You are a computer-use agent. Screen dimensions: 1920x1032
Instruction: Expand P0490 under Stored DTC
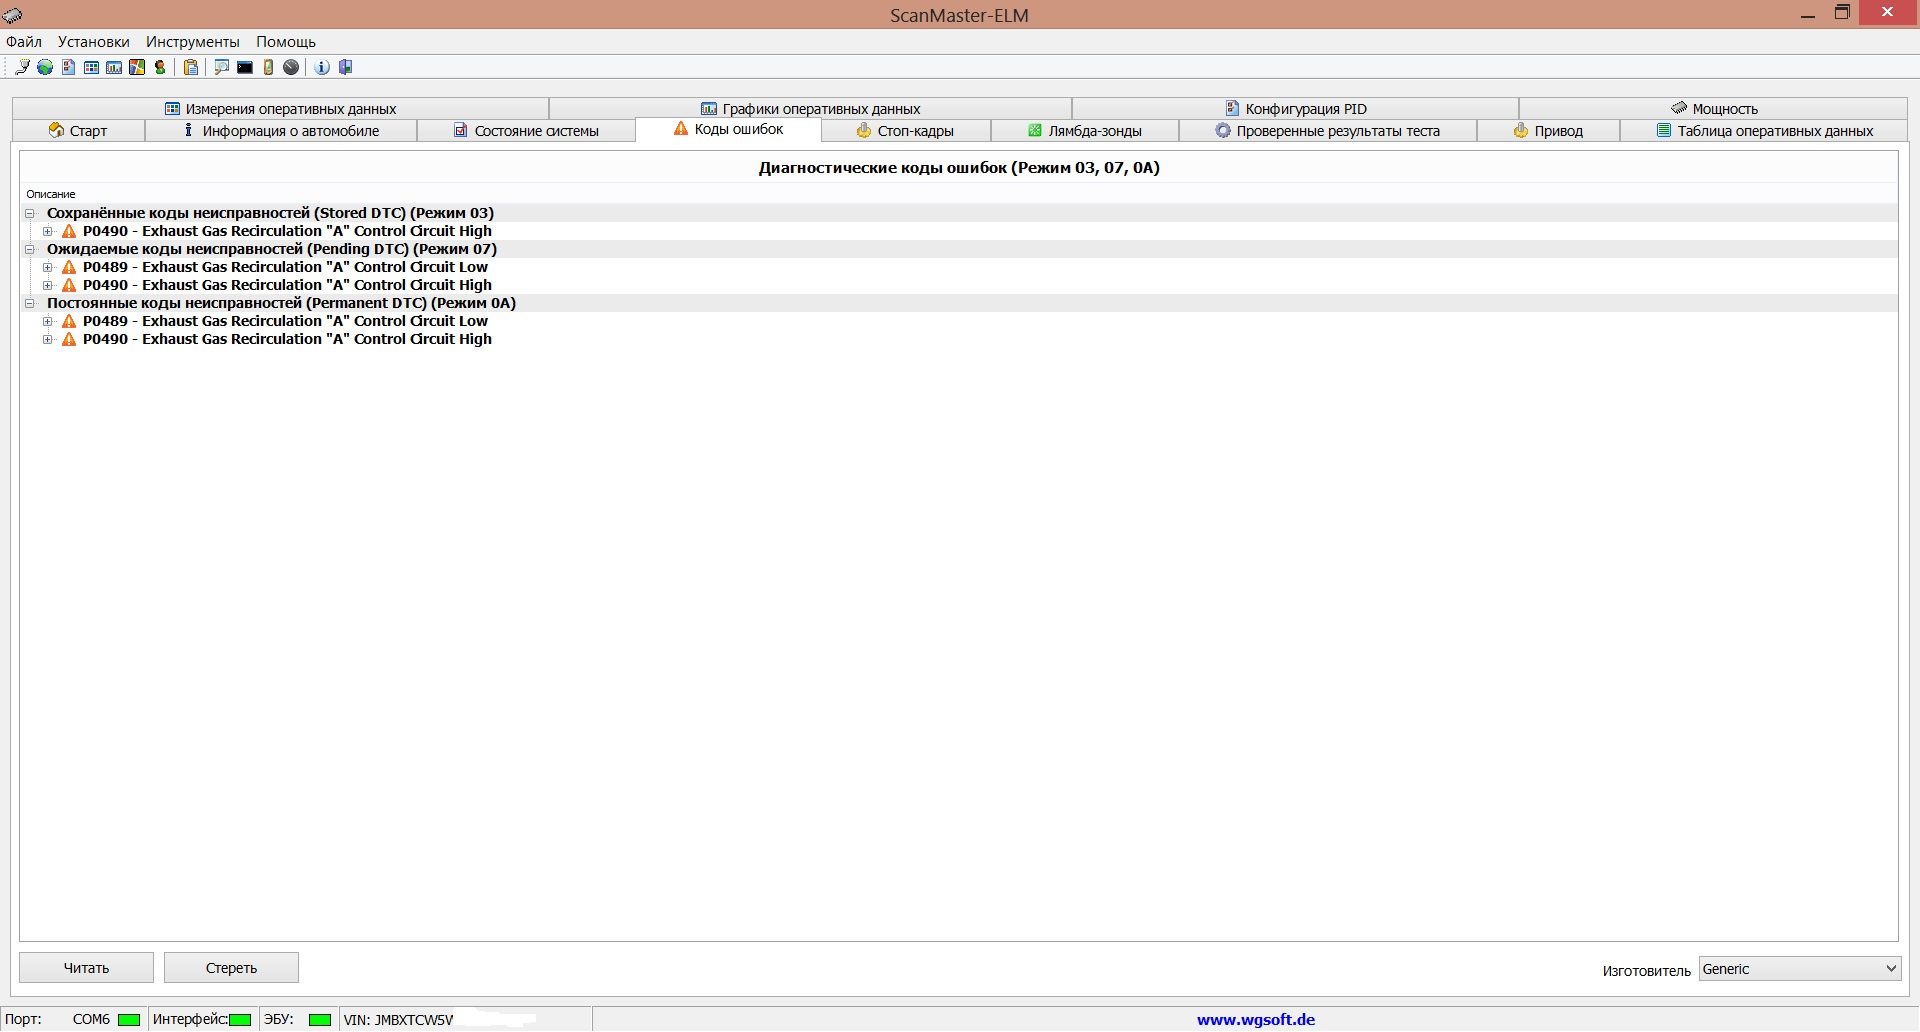coord(47,231)
